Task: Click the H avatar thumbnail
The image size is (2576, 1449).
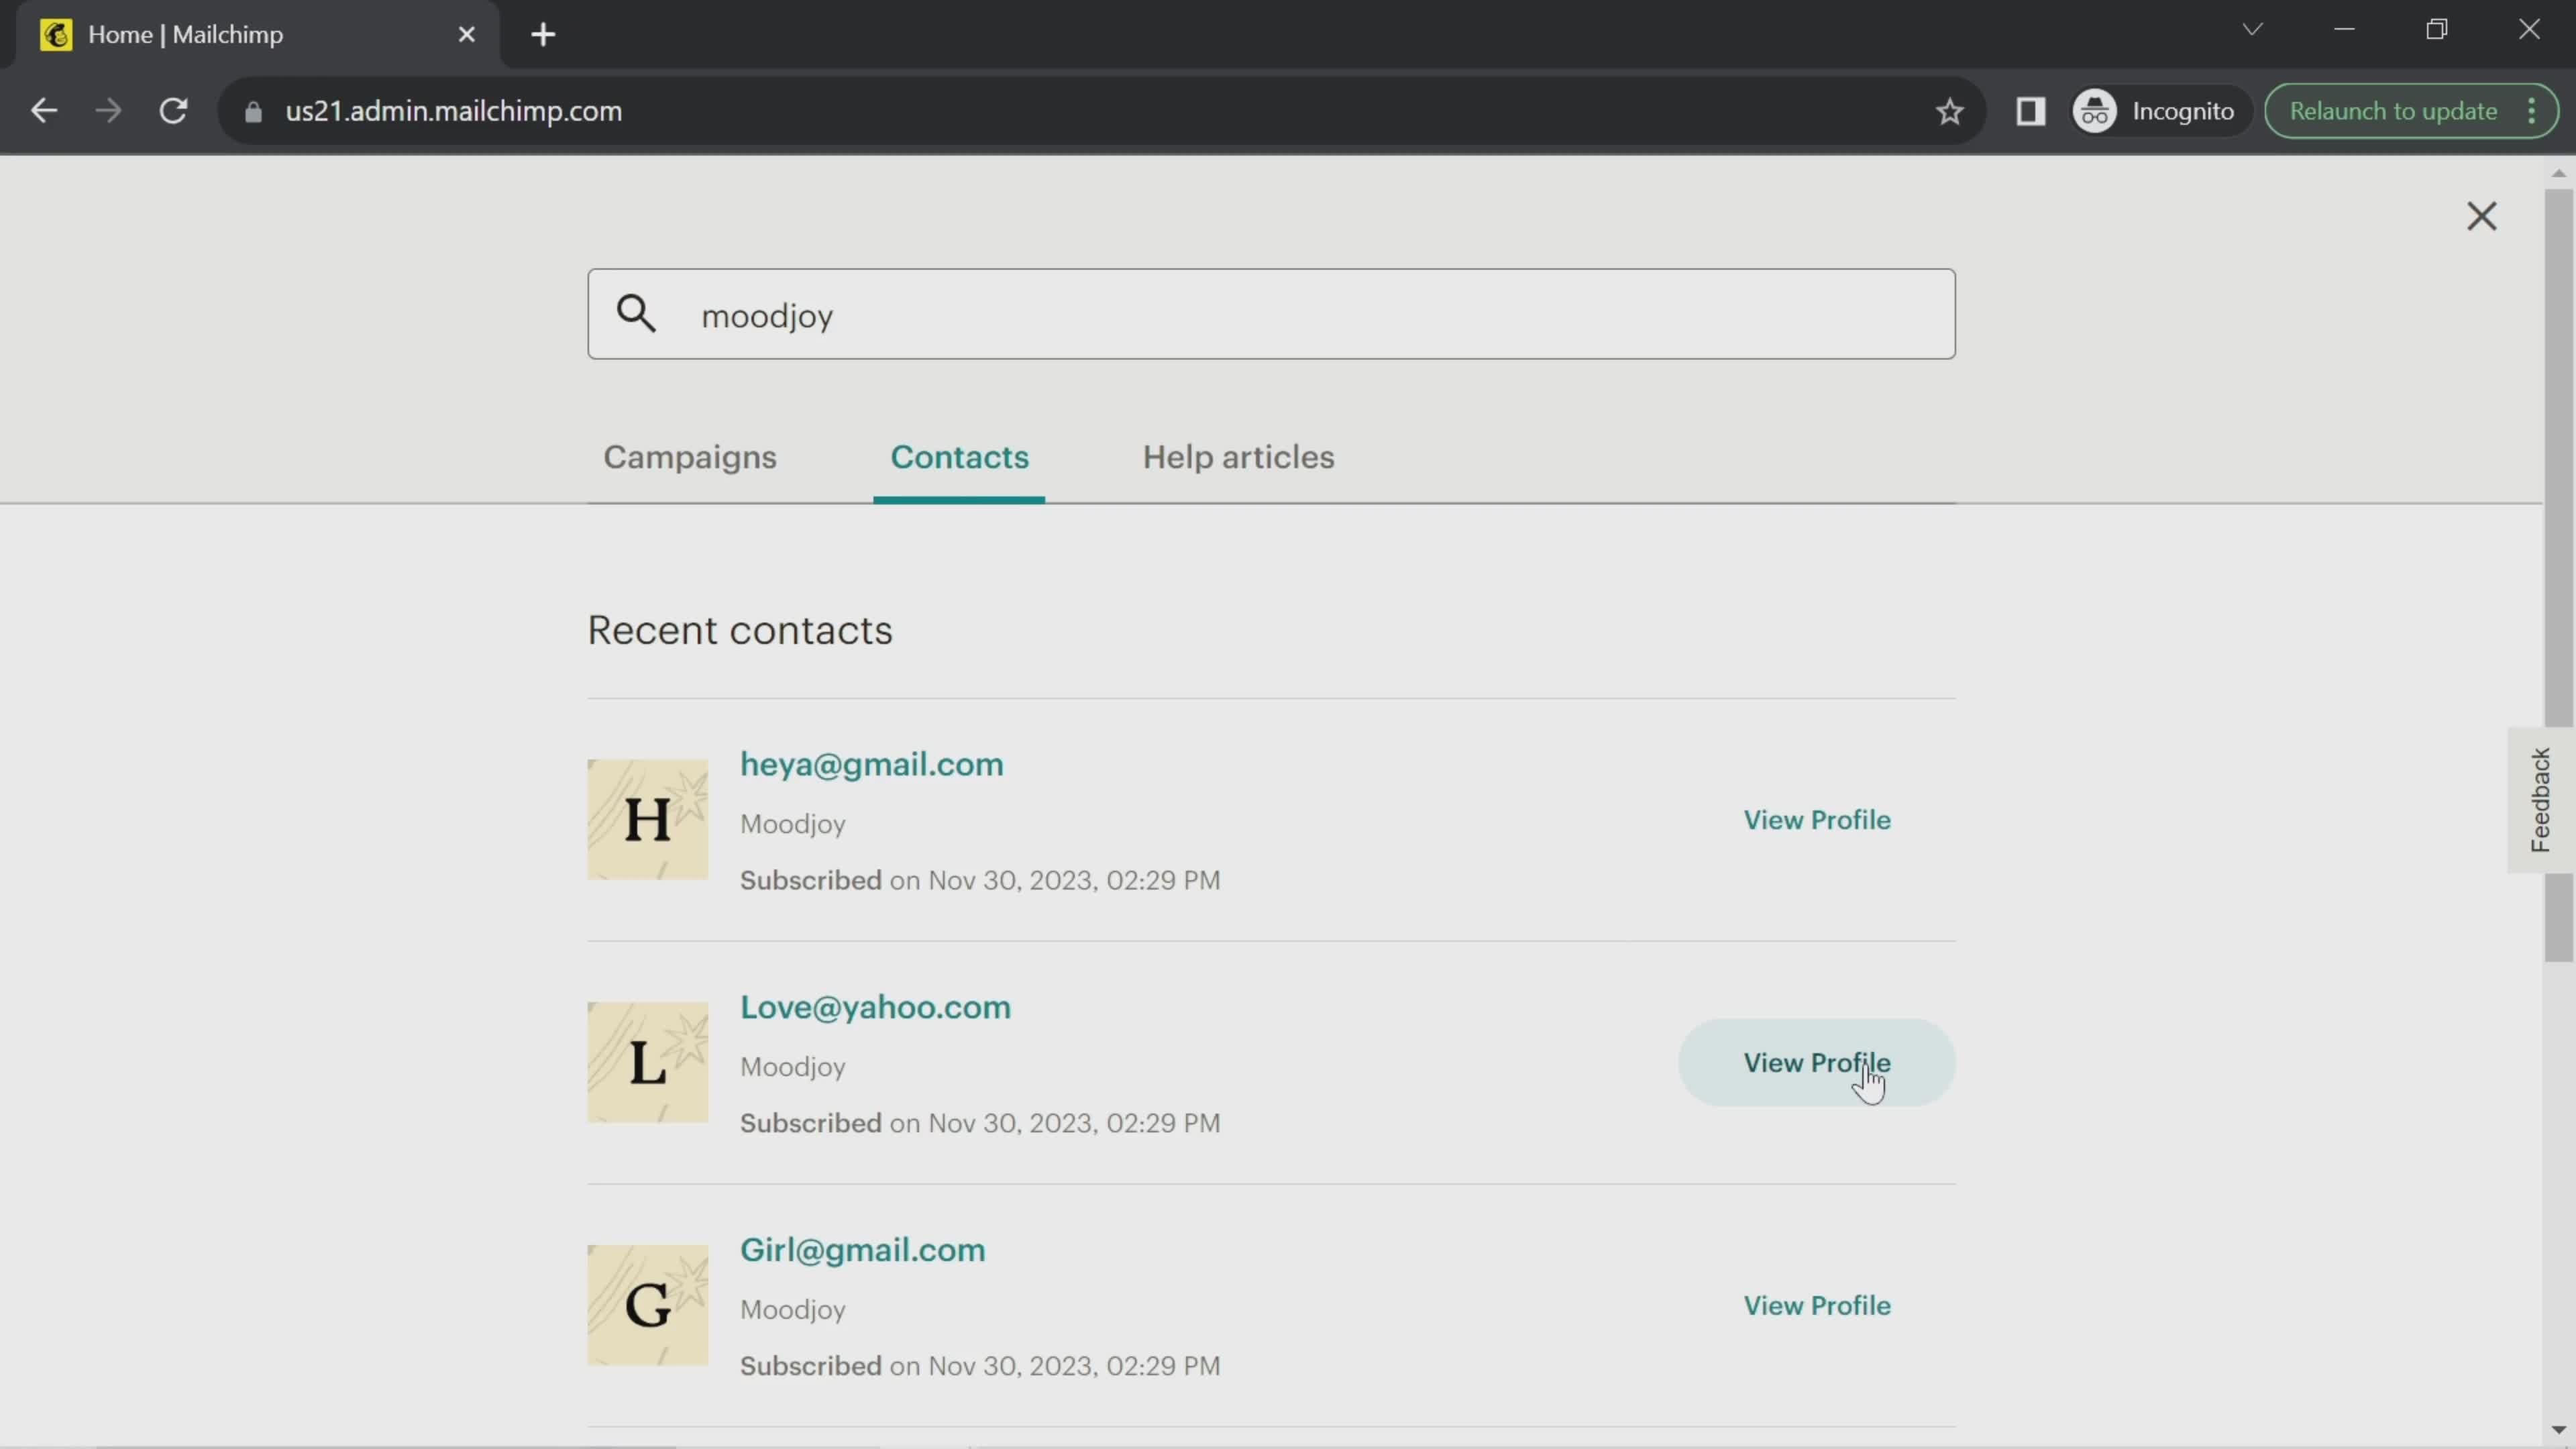Action: click(646, 819)
